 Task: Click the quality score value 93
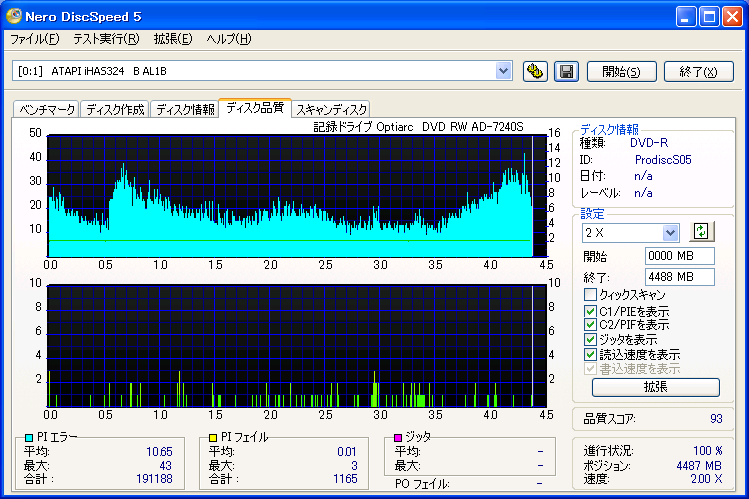tap(716, 419)
